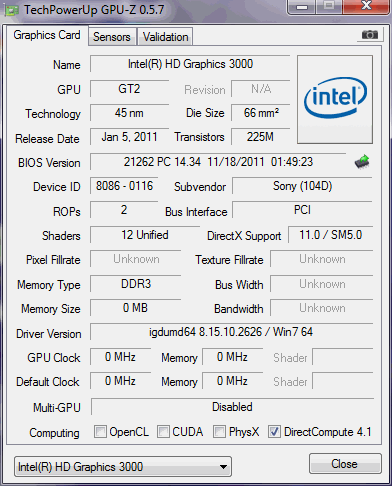Open the Intel HD Graphics 3000 dropdown

[123, 467]
